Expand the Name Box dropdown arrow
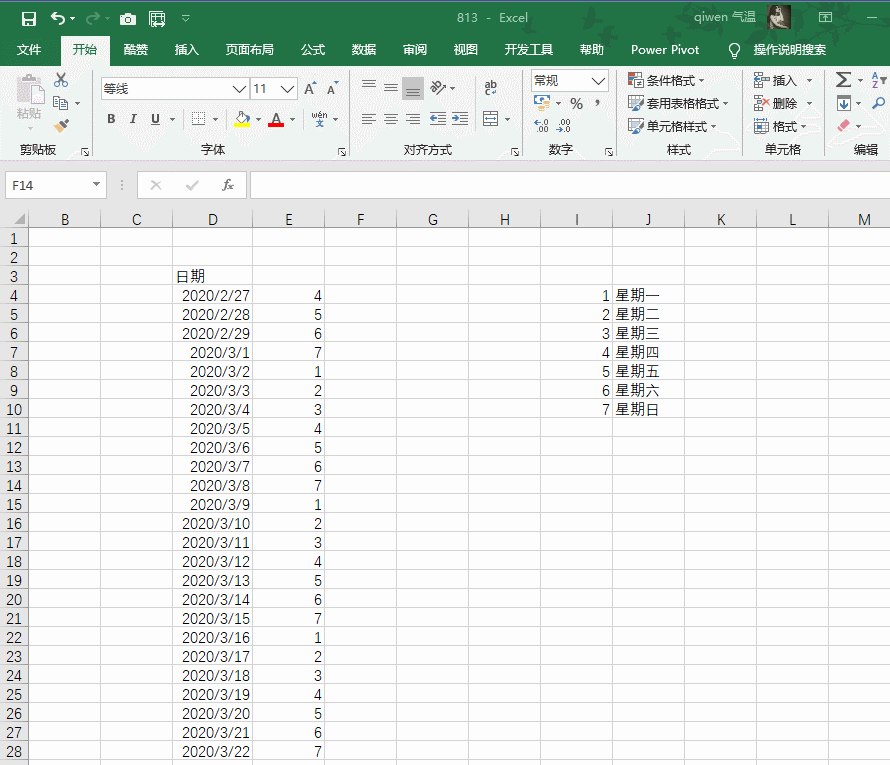 [x=96, y=184]
